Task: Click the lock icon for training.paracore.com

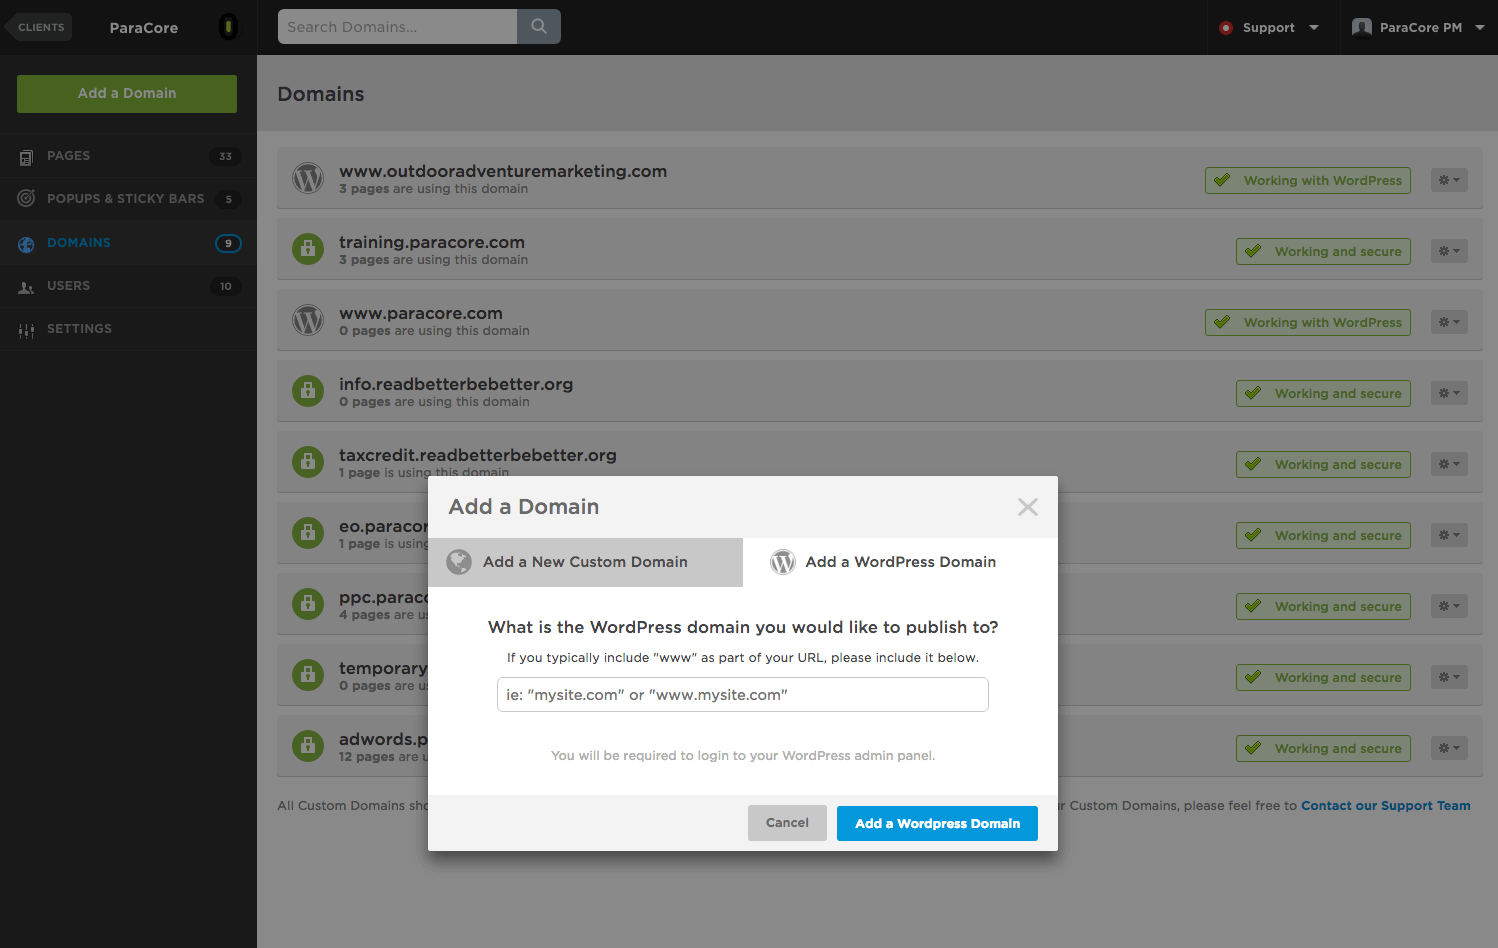Action: pos(308,249)
